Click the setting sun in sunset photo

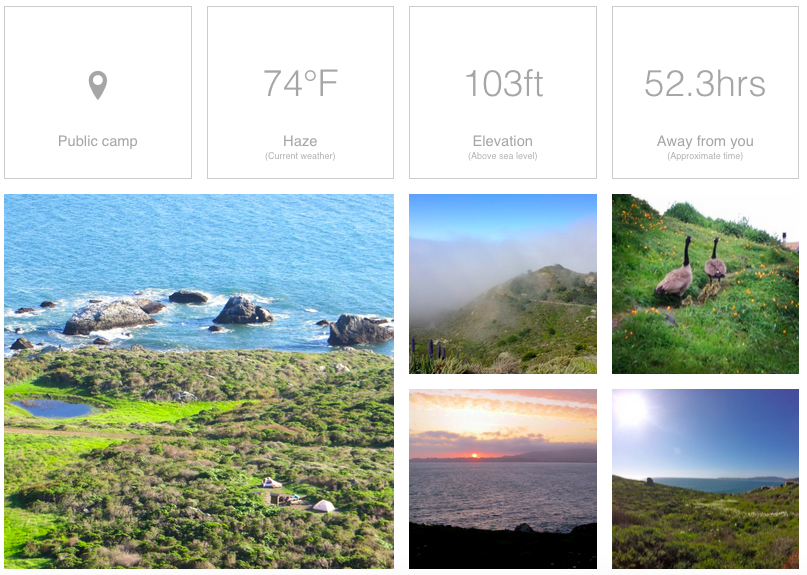click(475, 456)
